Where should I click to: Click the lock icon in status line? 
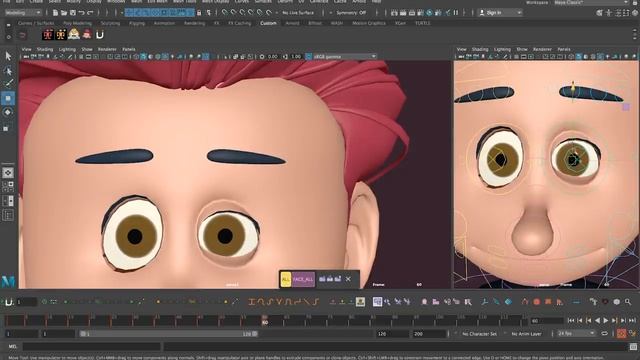[x=199, y=13]
